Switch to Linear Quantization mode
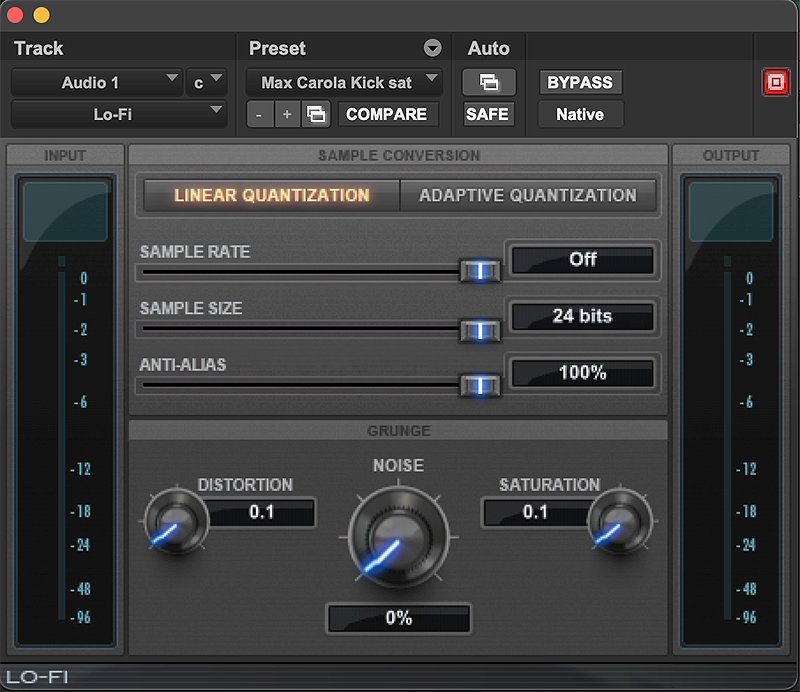The image size is (800, 692). click(271, 195)
